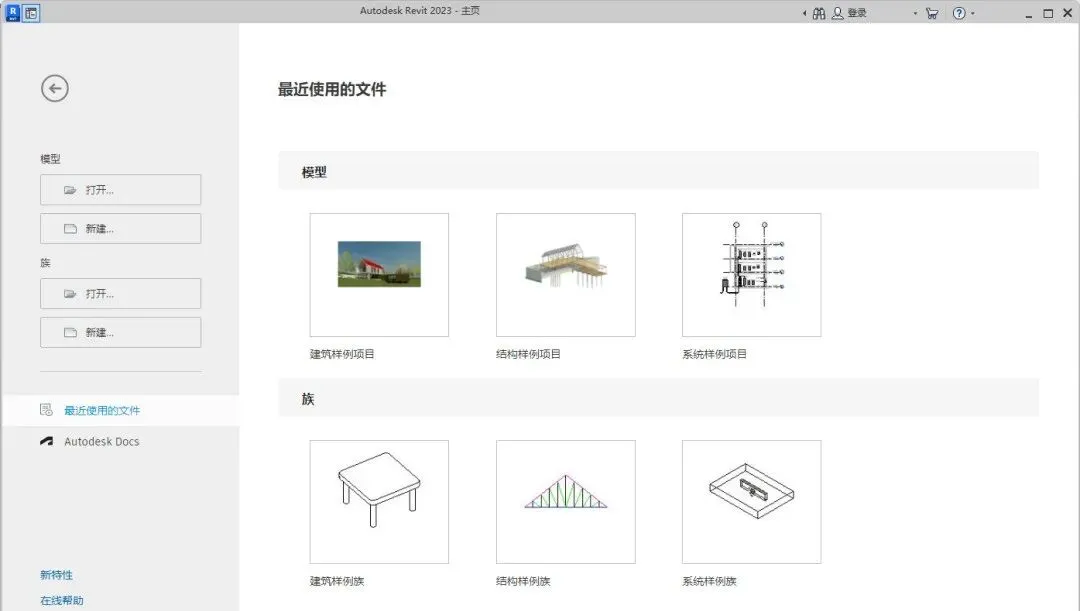This screenshot has width=1080, height=611.
Task: Open the 新特性 link
Action: click(56, 574)
